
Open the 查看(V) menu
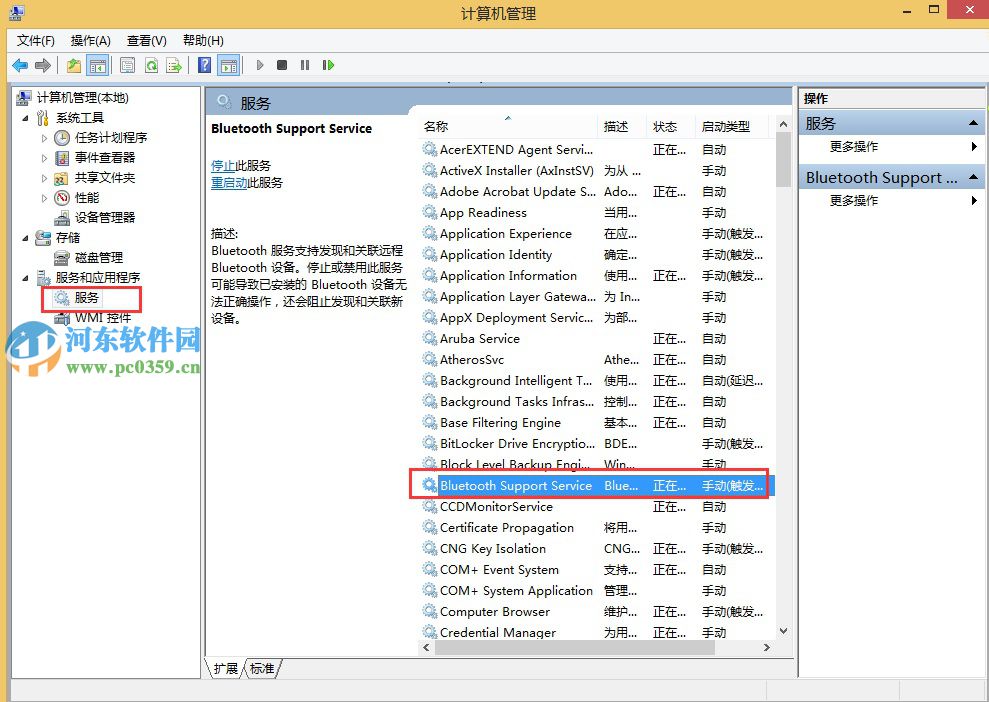pos(146,40)
